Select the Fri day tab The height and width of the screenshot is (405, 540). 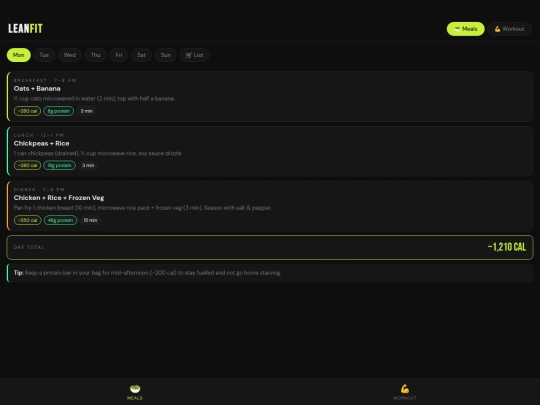point(119,55)
